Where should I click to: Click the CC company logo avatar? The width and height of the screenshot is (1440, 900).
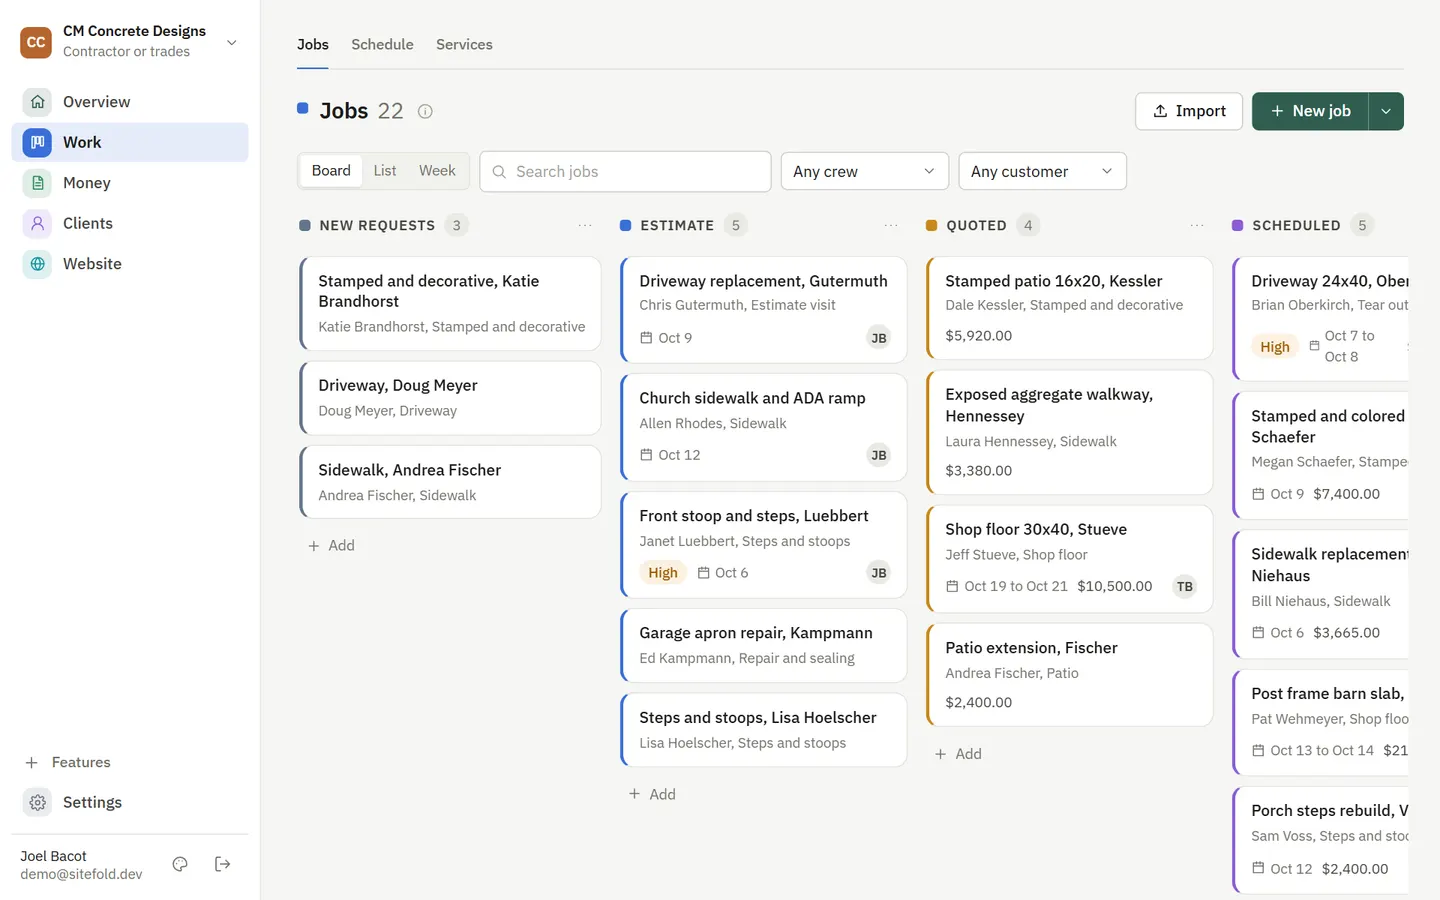pyautogui.click(x=36, y=42)
